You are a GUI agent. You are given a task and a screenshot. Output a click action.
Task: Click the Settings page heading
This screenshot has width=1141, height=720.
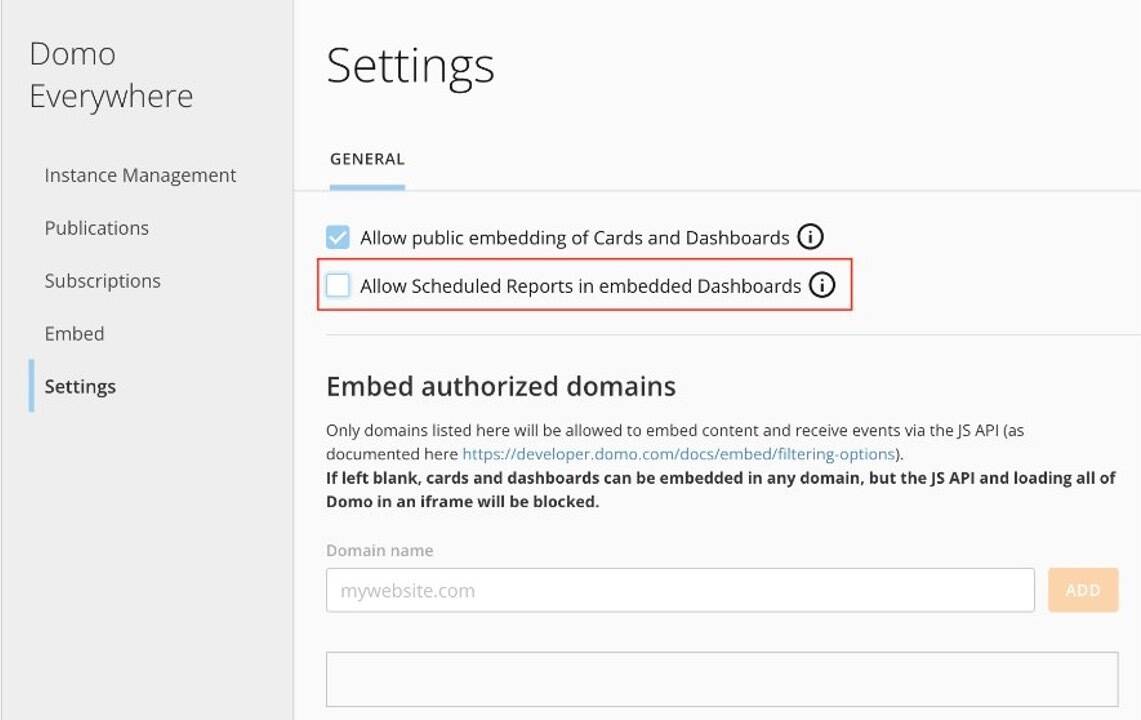(410, 67)
